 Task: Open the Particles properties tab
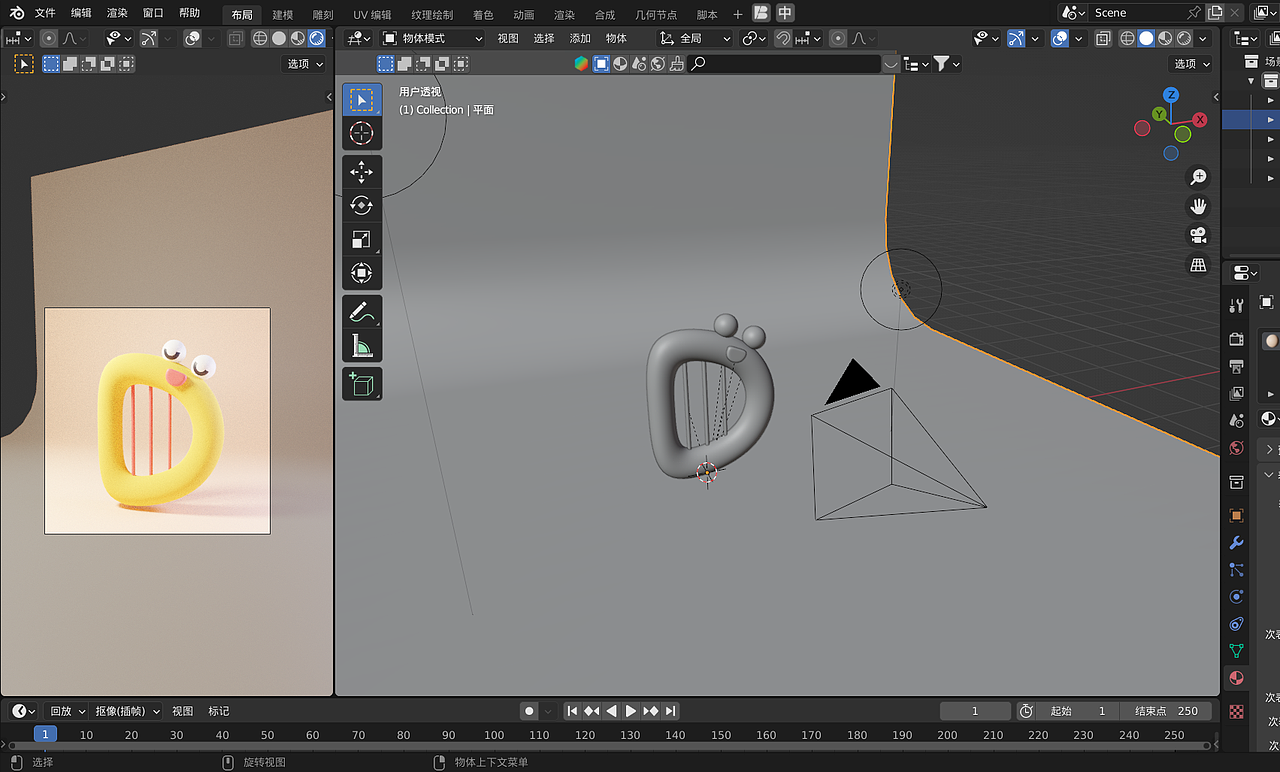pos(1237,570)
